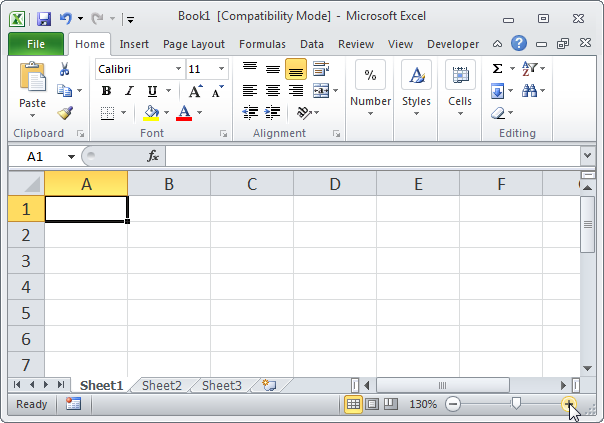This screenshot has height=423, width=604.
Task: Click the Clear eraser icon
Action: pos(498,113)
